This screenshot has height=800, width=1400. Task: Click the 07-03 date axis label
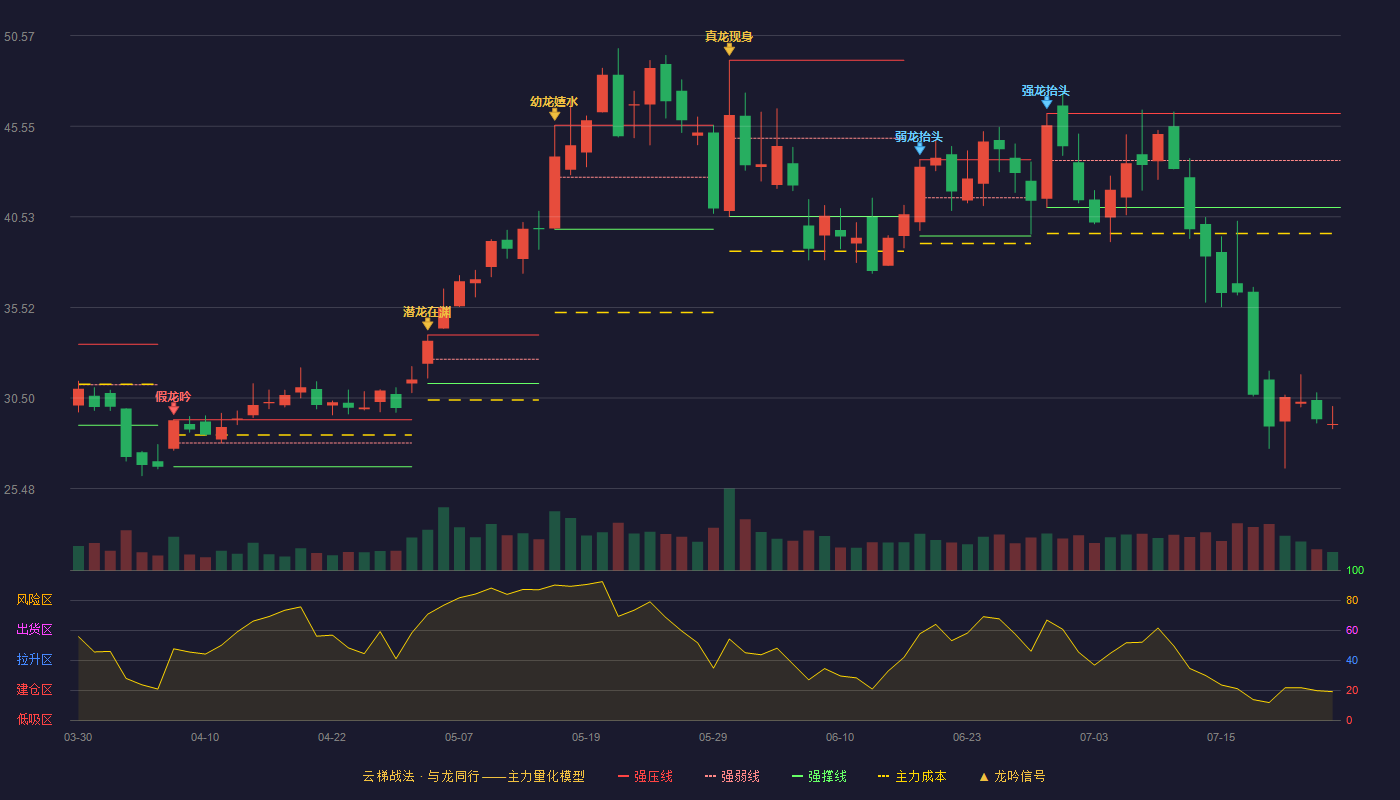1094,737
